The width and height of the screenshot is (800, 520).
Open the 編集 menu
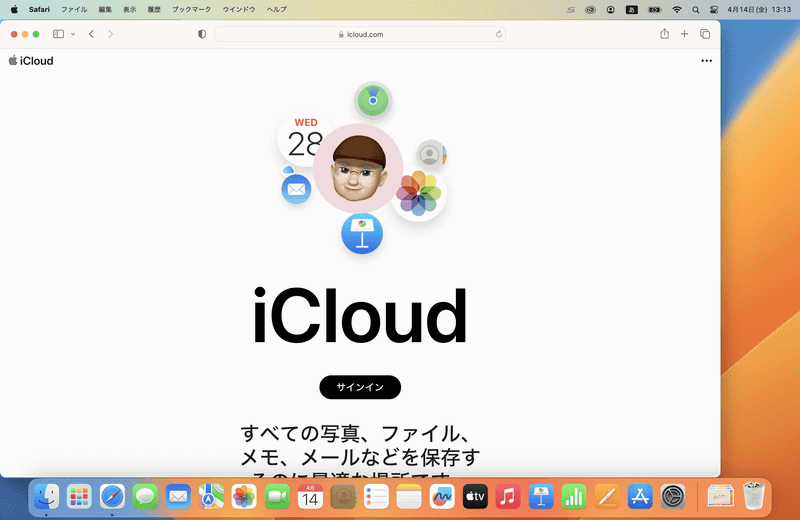click(x=105, y=9)
